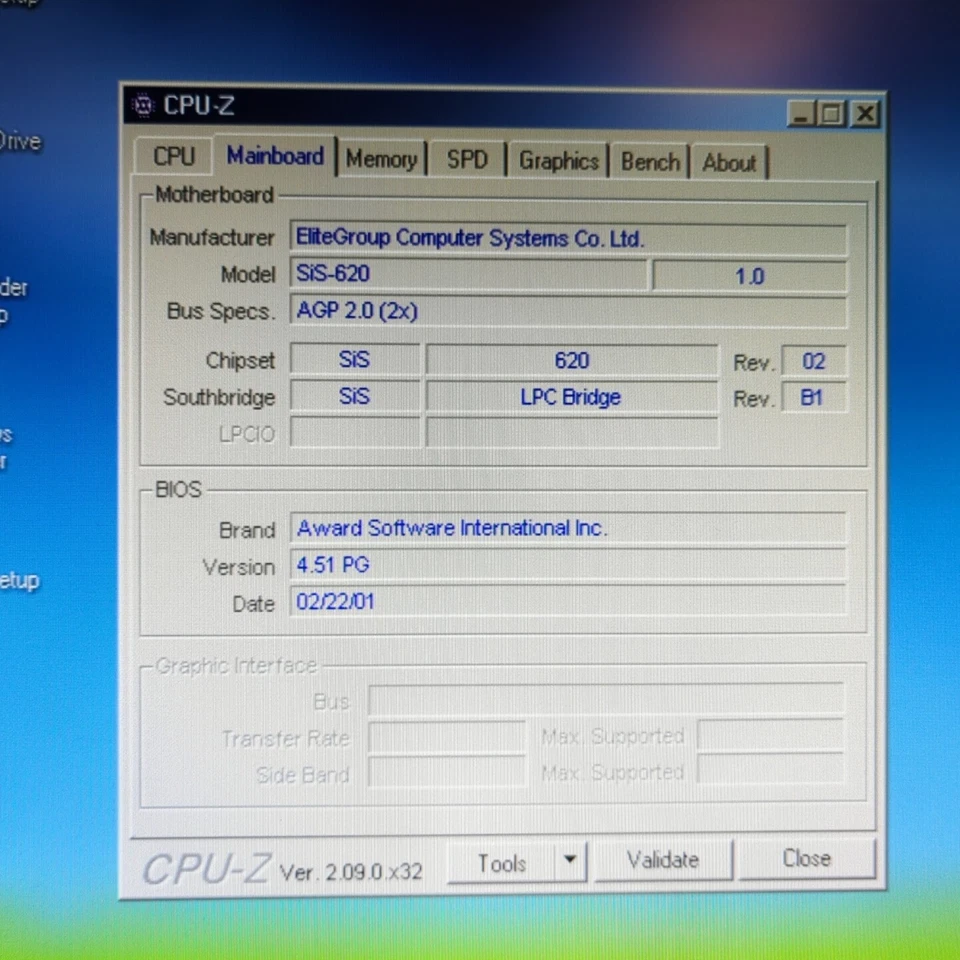960x960 pixels.
Task: Click the CPU-Z title bar icon
Action: coord(144,106)
